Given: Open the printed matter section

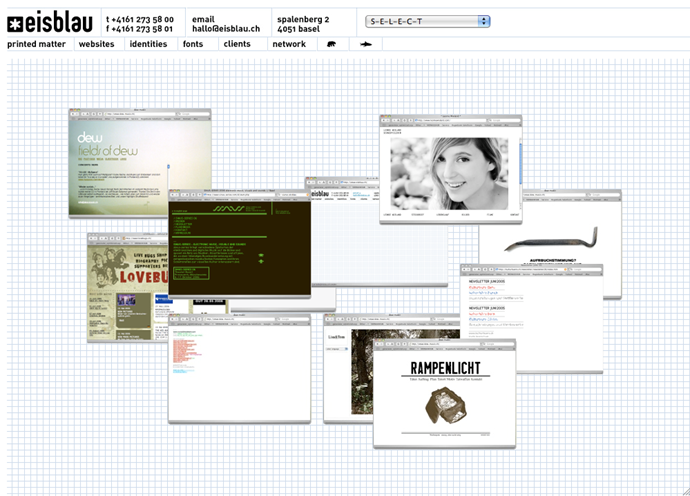Looking at the screenshot, I should tap(37, 44).
